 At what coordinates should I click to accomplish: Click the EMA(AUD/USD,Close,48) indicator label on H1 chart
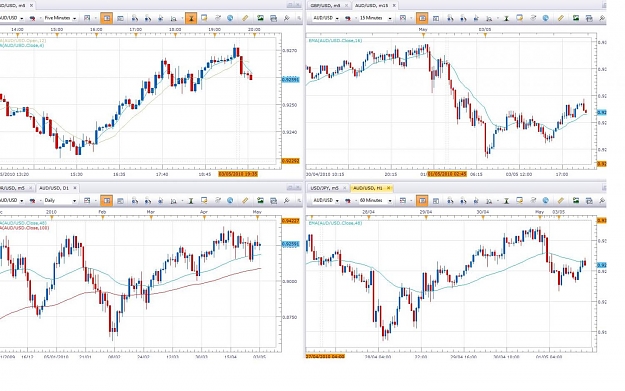click(x=335, y=223)
